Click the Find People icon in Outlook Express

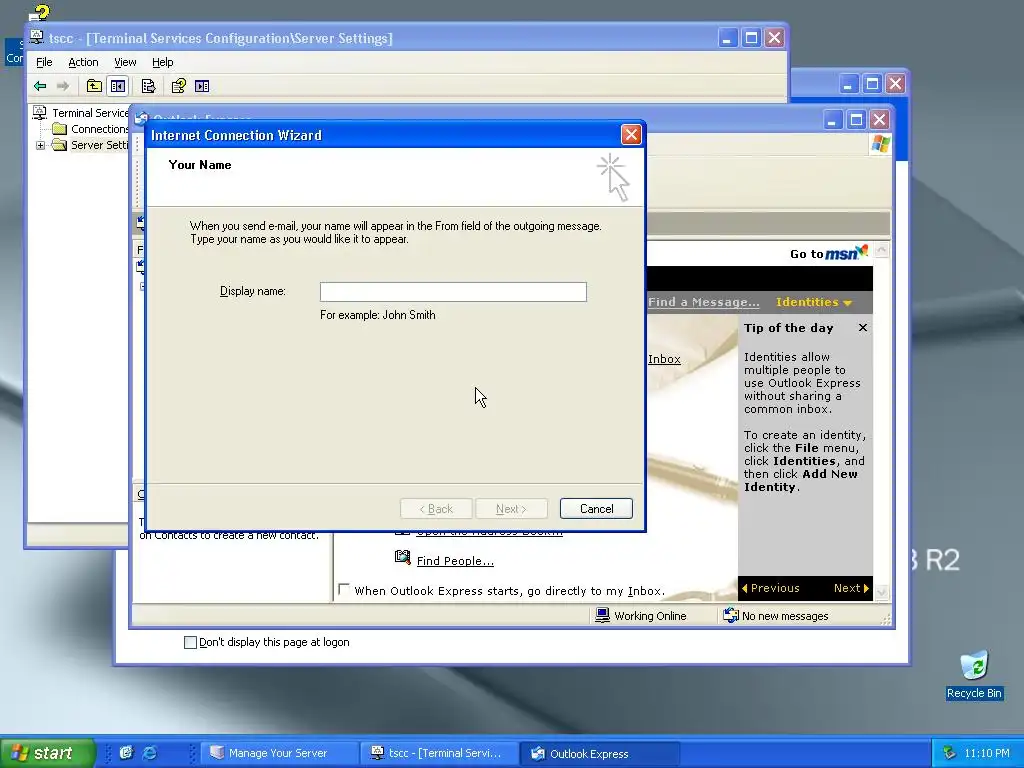tap(403, 558)
